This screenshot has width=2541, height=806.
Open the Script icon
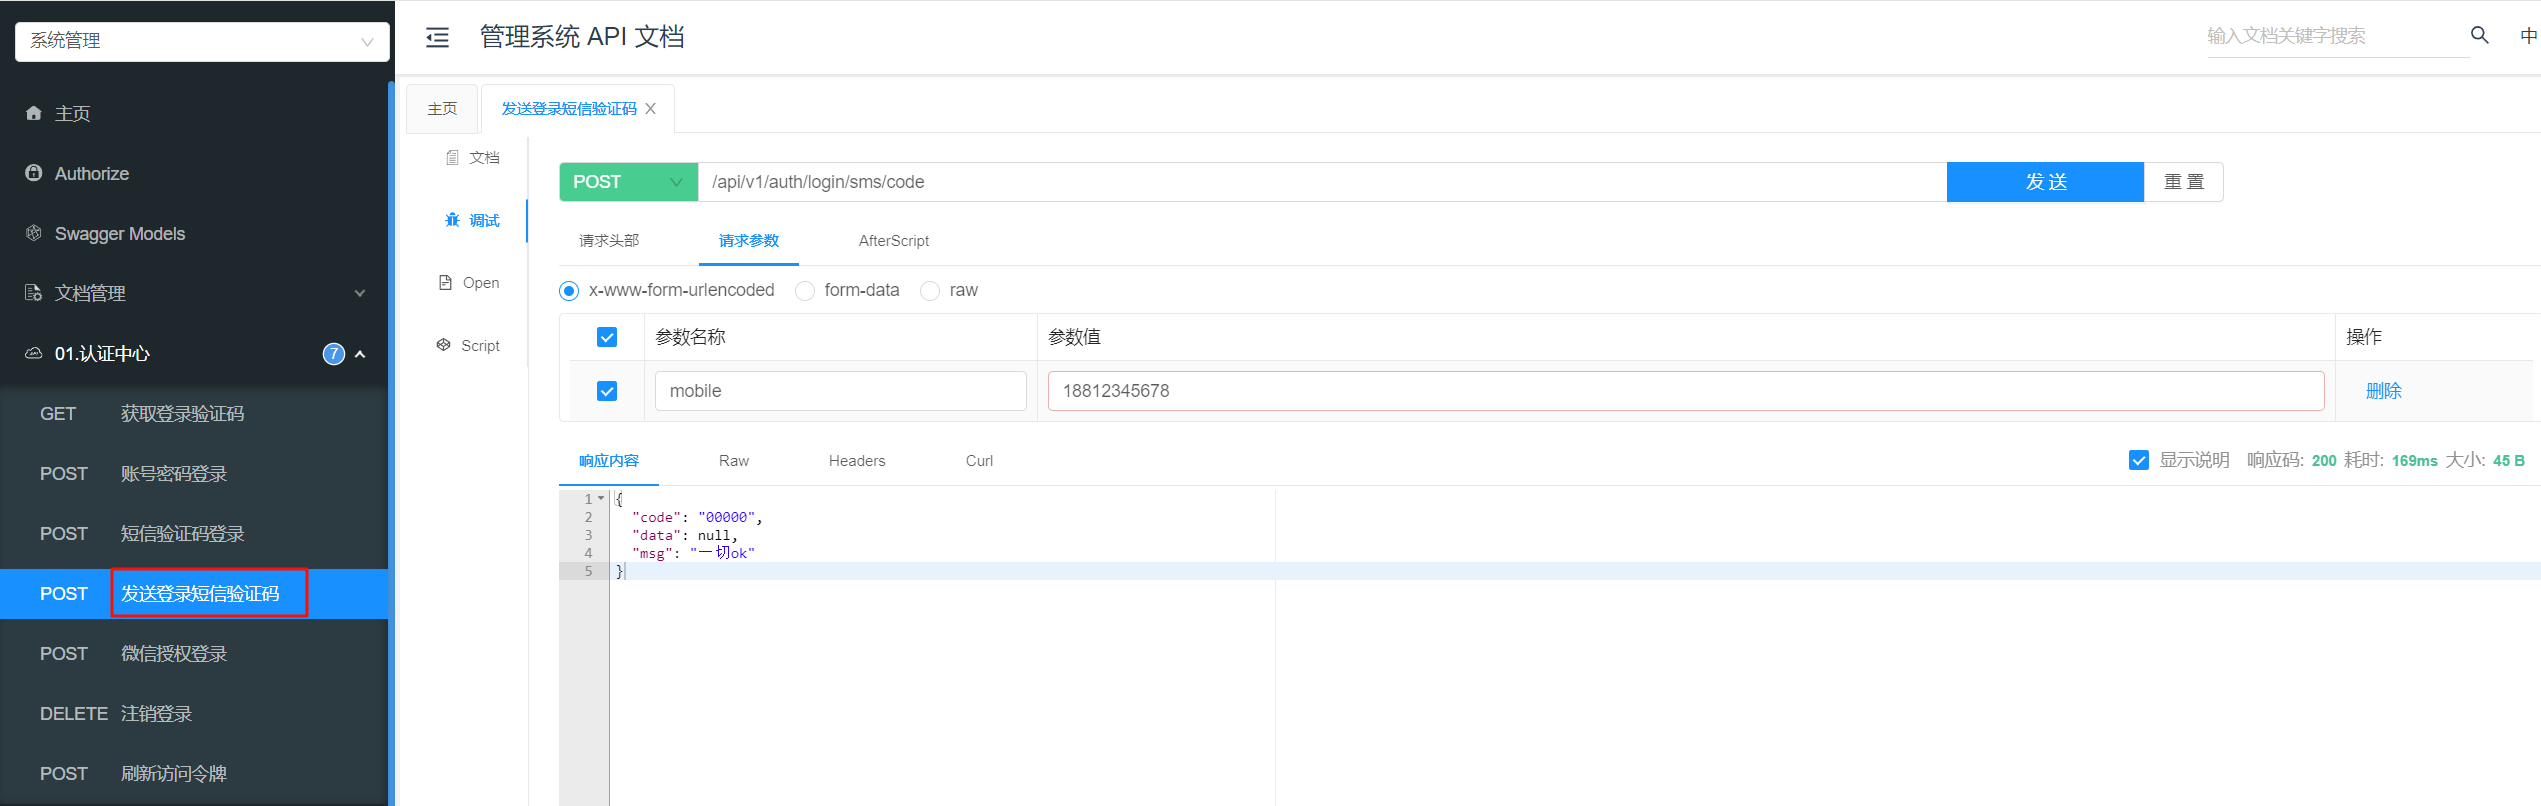(x=444, y=345)
